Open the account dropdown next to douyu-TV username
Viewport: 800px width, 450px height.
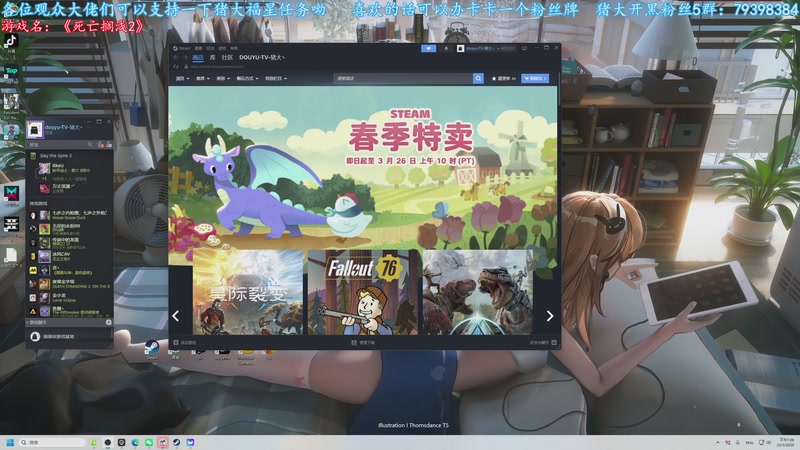point(500,48)
